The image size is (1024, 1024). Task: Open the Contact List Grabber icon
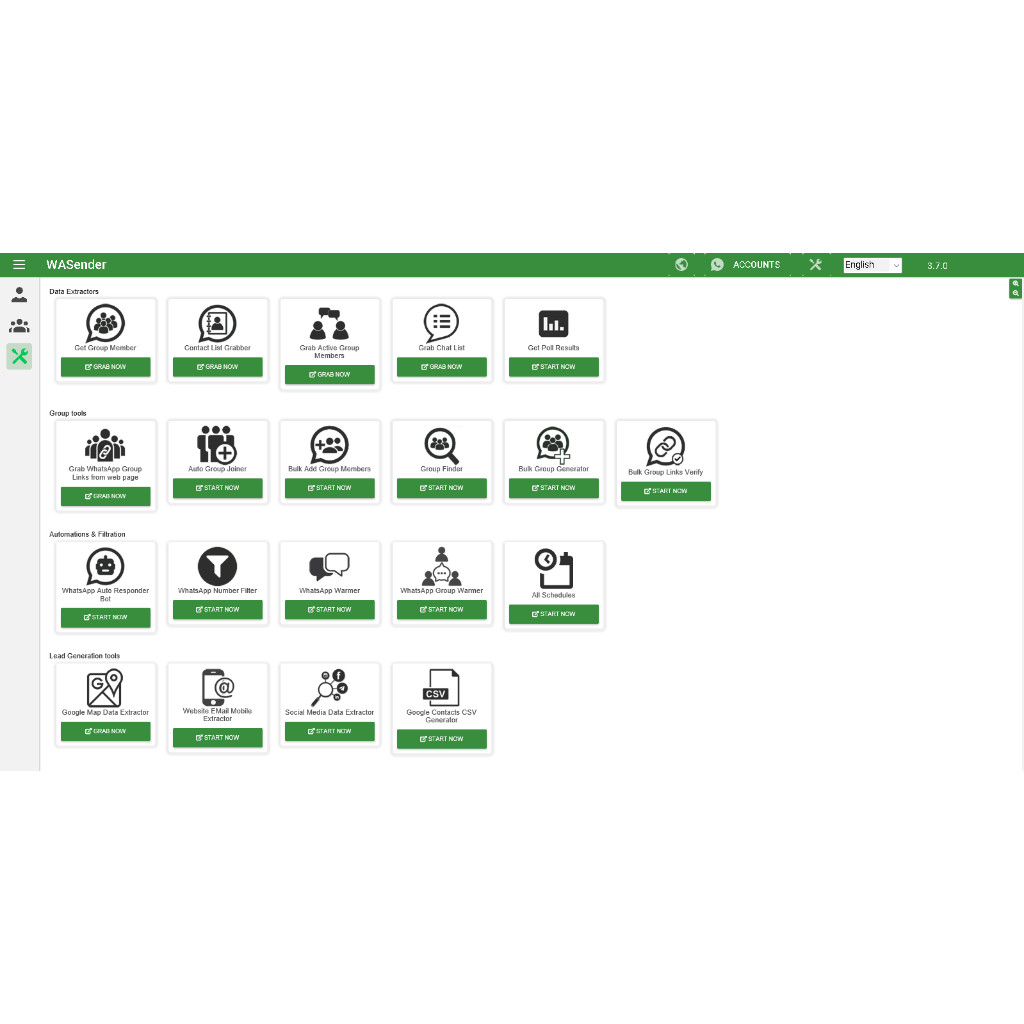pyautogui.click(x=217, y=322)
